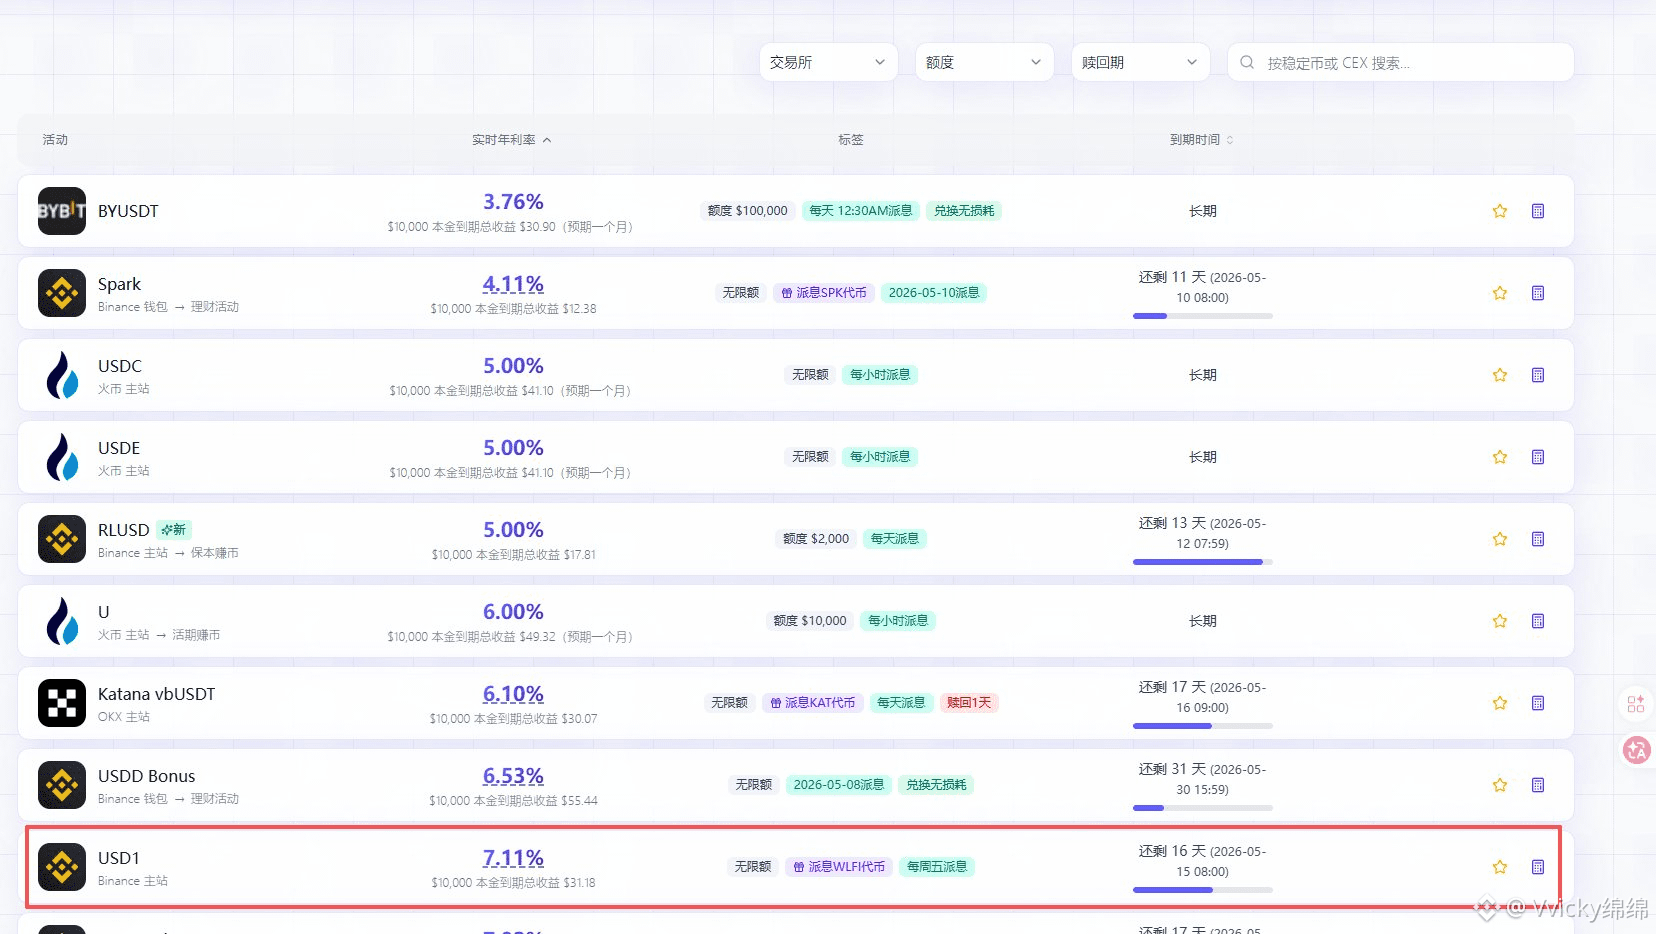Click the 活动 column header
1656x934 pixels.
click(x=55, y=140)
